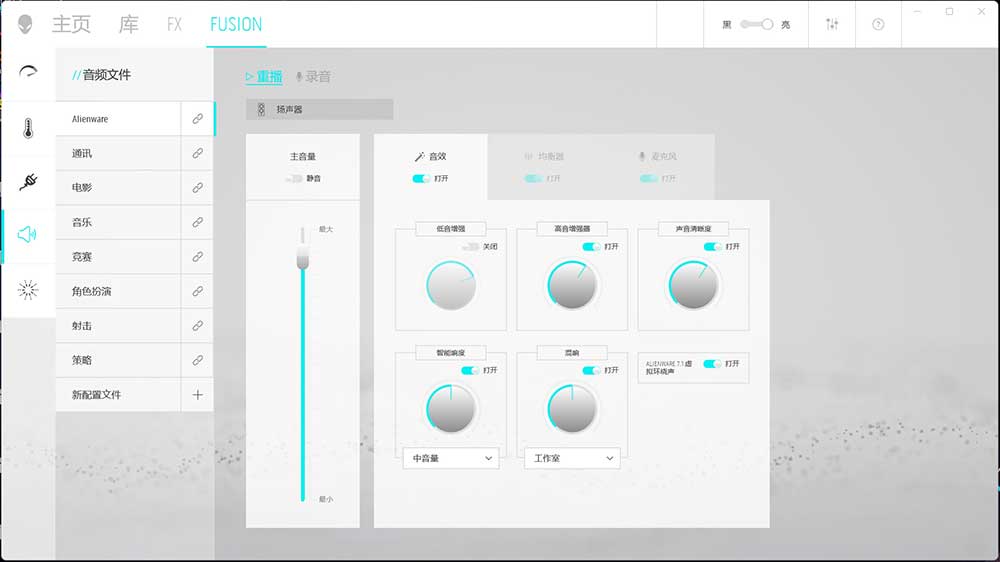Switch to the 重播 playback tab
The image size is (1000, 562).
pyautogui.click(x=264, y=77)
